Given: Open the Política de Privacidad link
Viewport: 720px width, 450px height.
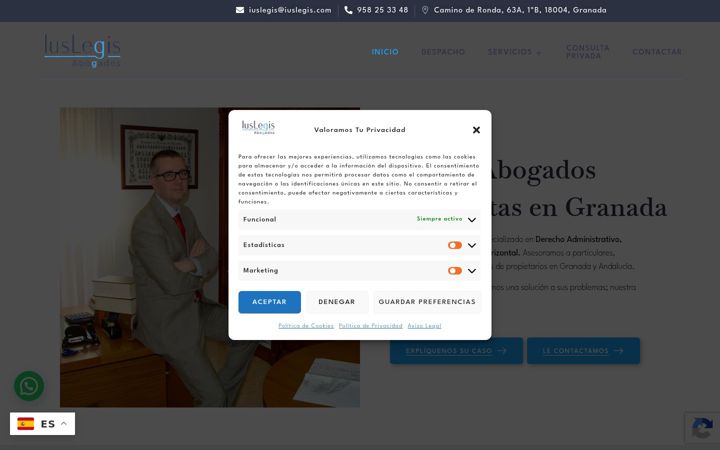Looking at the screenshot, I should [x=371, y=326].
